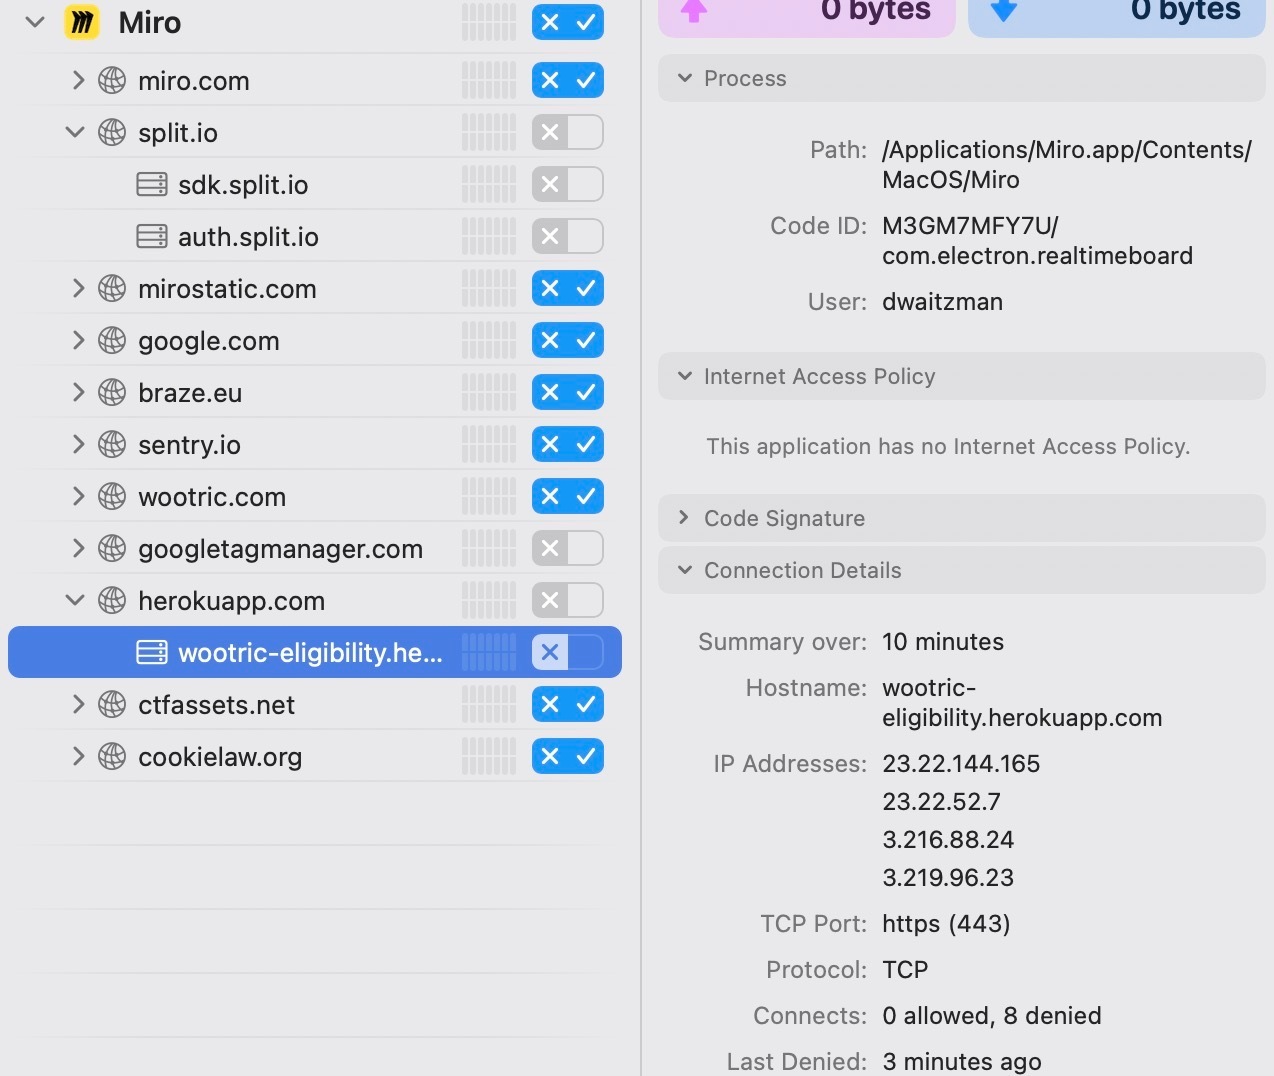
Task: Click the globe icon beside herokuapp.com
Action: coord(112,600)
